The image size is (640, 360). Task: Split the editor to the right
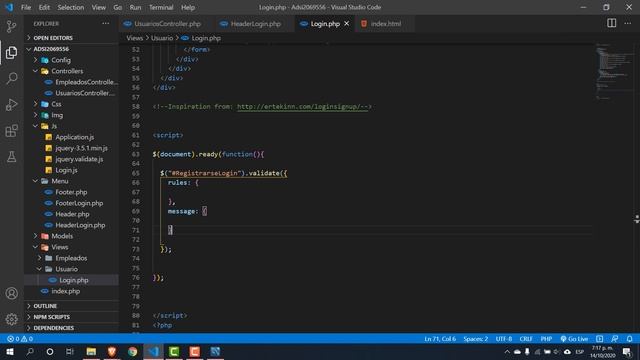pos(611,23)
